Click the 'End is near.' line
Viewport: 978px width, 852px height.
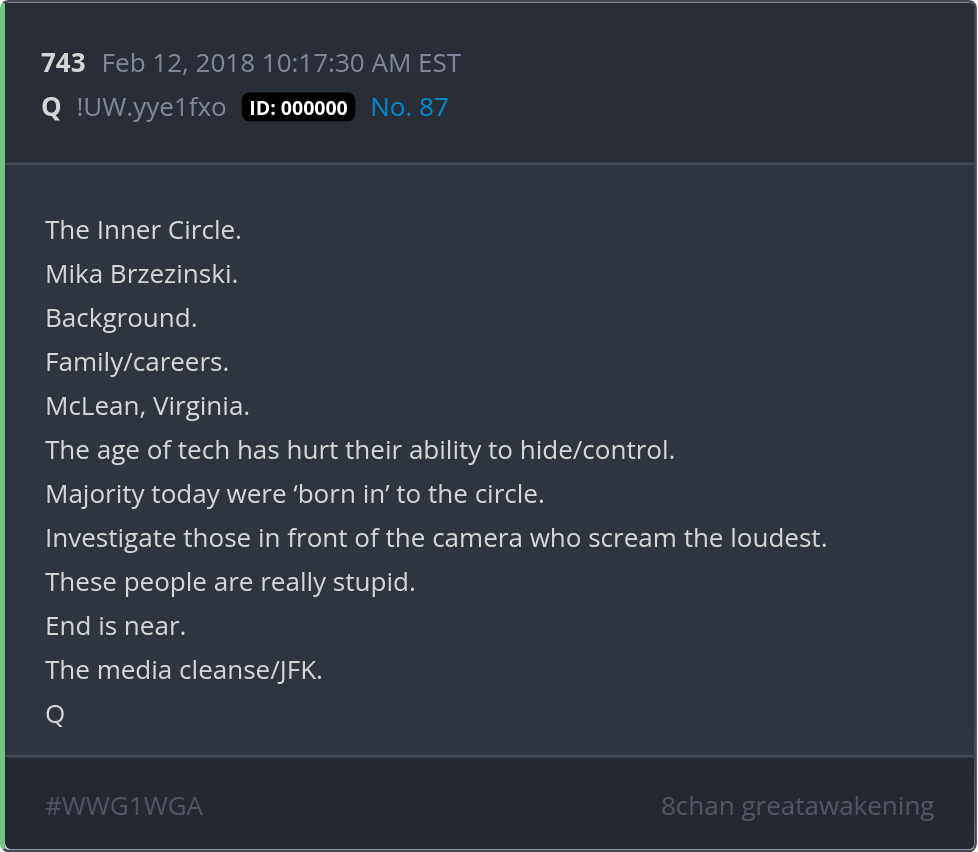(116, 626)
